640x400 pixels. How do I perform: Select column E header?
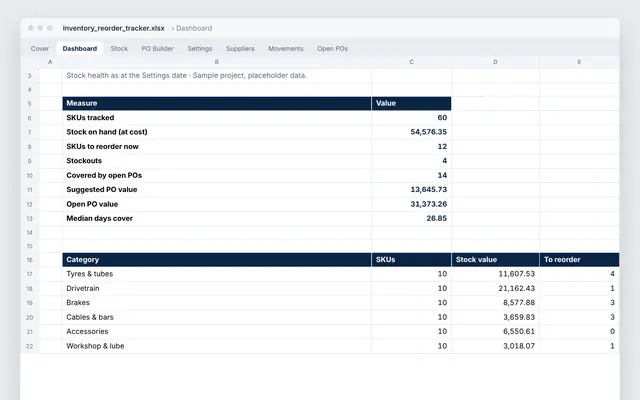(579, 62)
